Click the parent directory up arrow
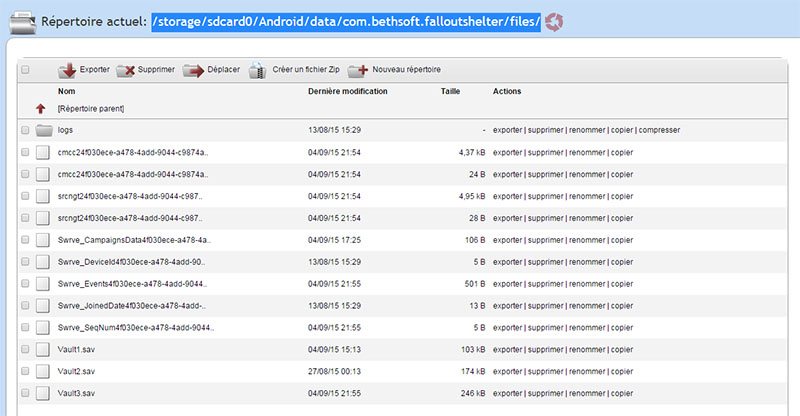 click(41, 108)
